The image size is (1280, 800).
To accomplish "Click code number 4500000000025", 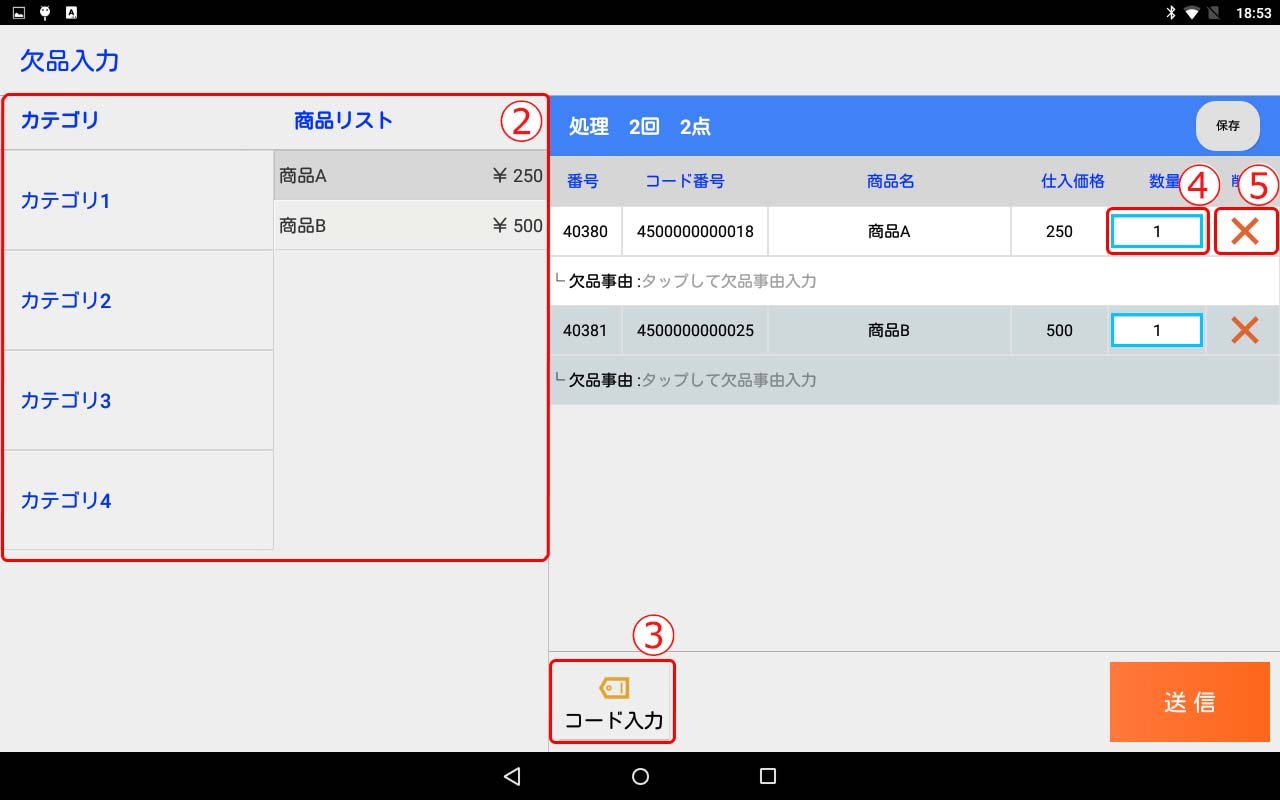I will [x=695, y=330].
